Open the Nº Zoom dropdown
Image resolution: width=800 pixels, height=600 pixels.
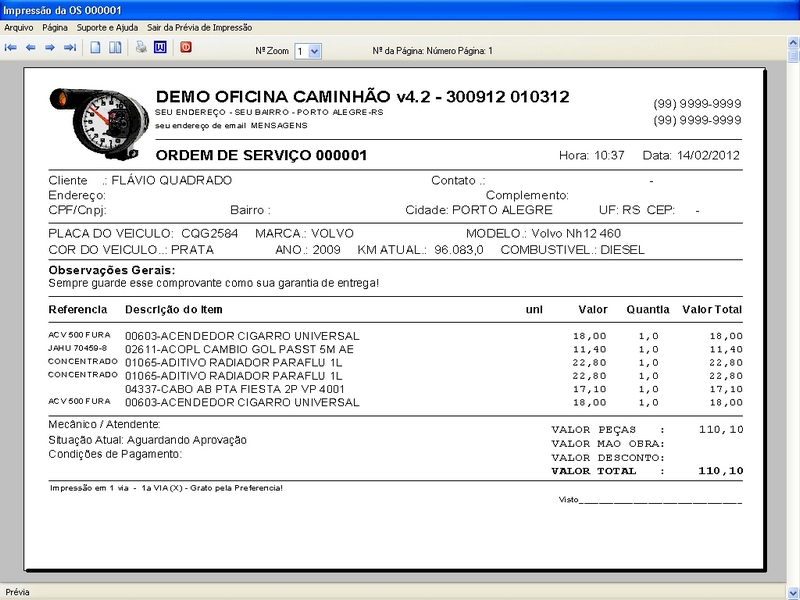point(314,50)
